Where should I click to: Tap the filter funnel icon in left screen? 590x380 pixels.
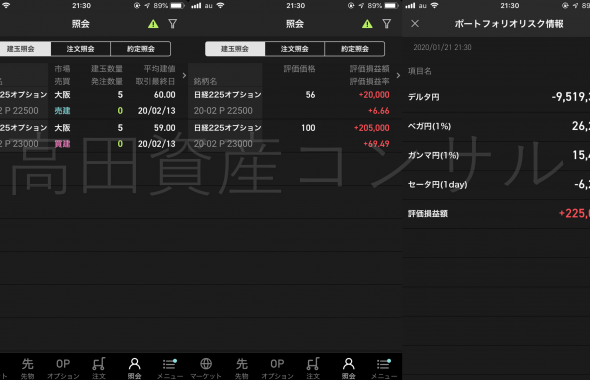pyautogui.click(x=172, y=24)
